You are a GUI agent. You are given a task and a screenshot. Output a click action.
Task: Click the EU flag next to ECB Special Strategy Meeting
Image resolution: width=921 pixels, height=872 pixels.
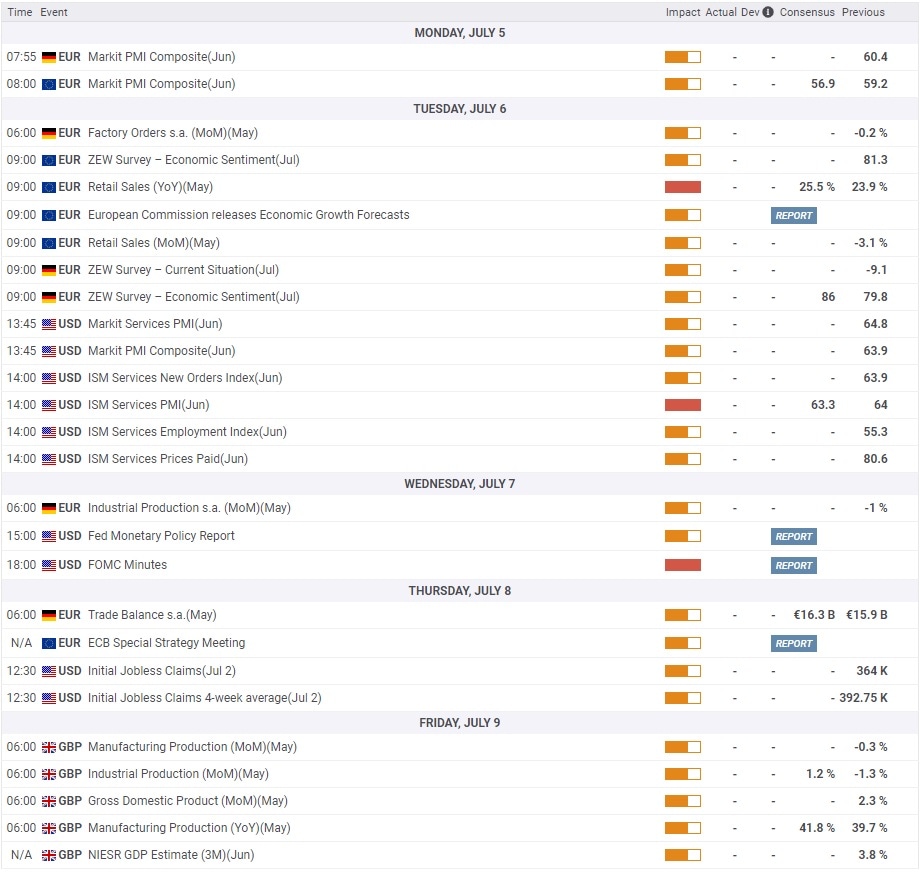coord(51,643)
